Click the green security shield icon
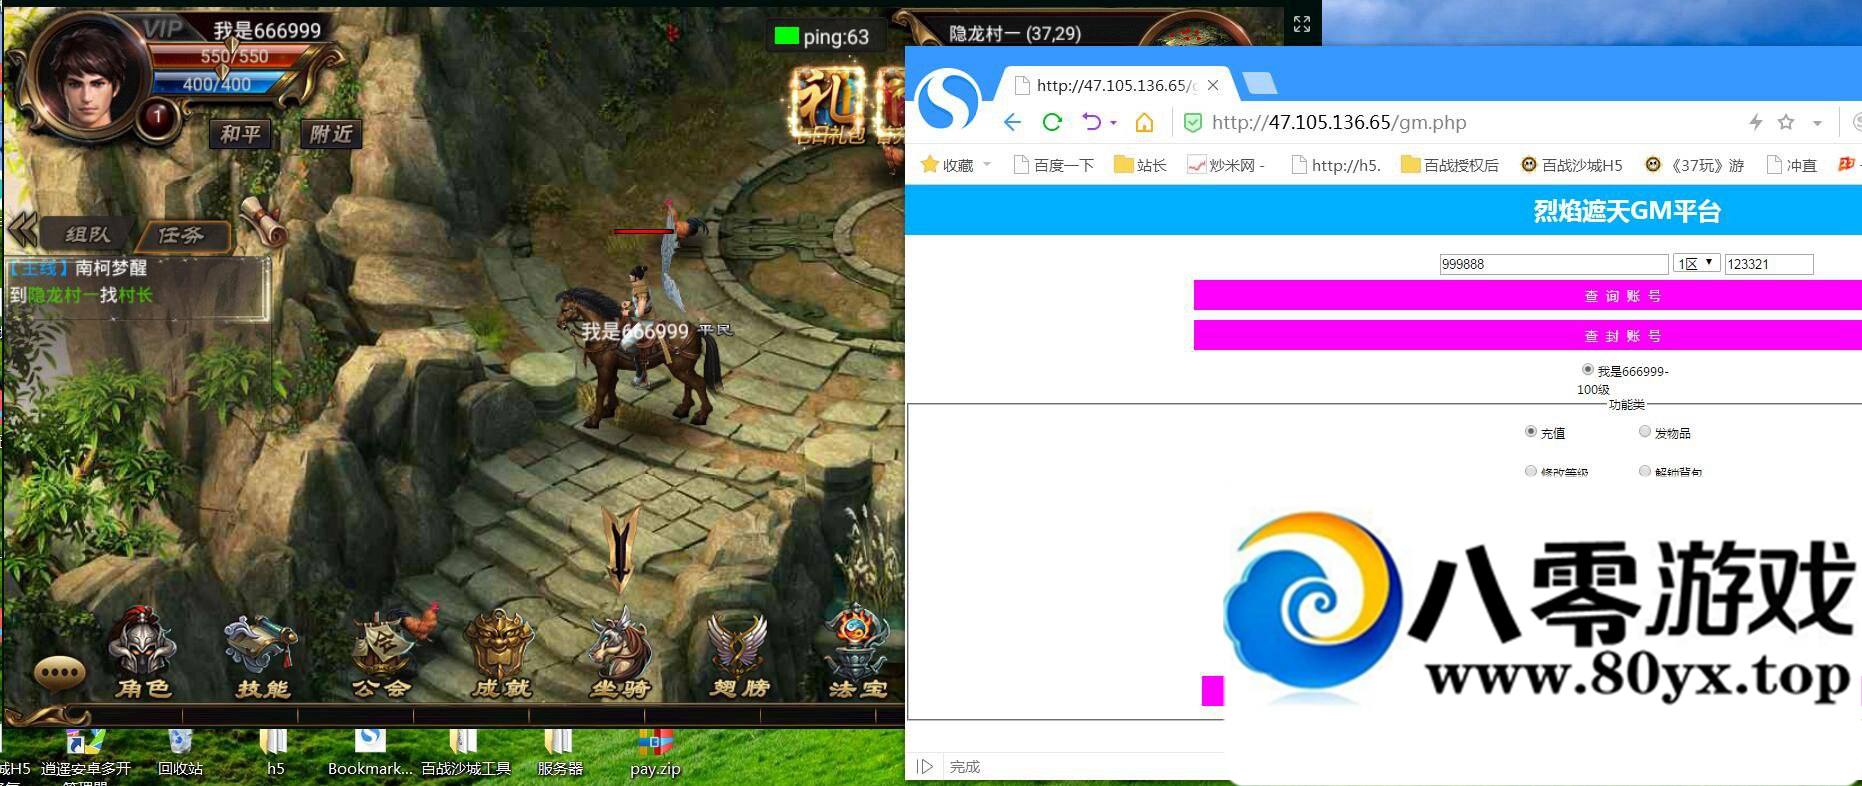 click(x=1192, y=122)
